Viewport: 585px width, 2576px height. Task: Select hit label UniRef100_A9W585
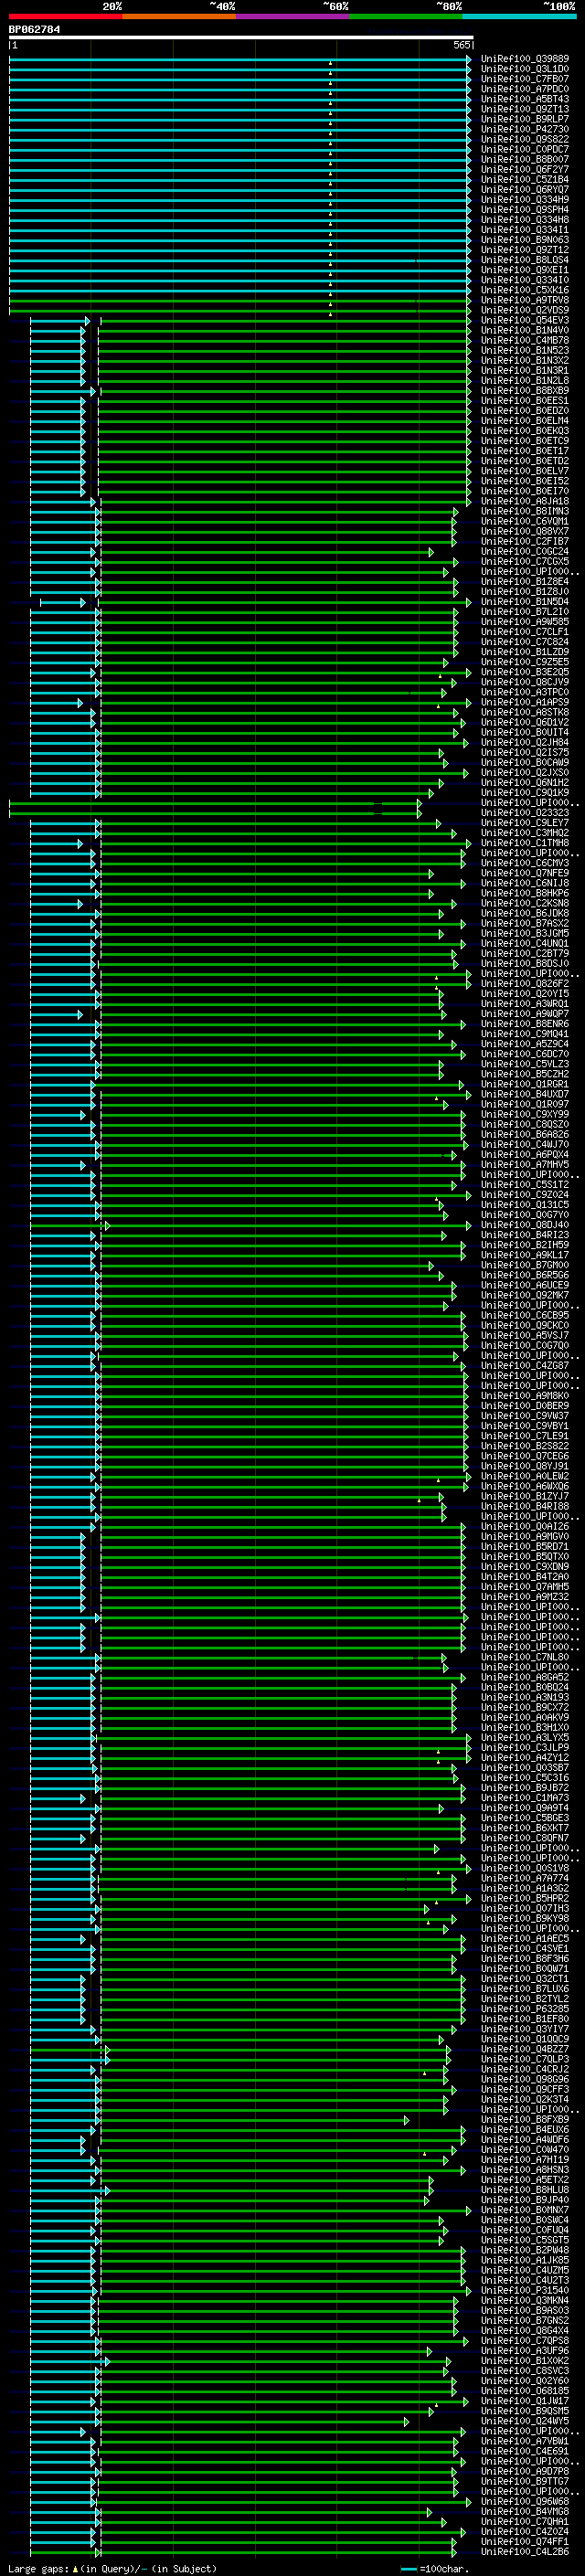pos(524,622)
